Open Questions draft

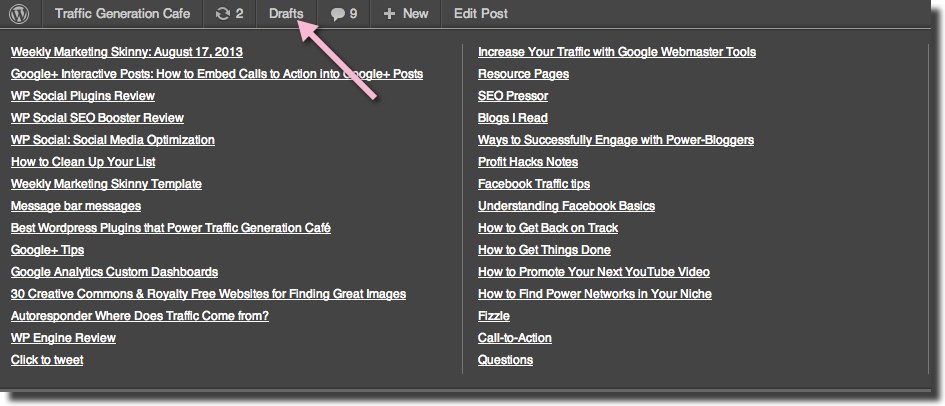pyautogui.click(x=505, y=360)
